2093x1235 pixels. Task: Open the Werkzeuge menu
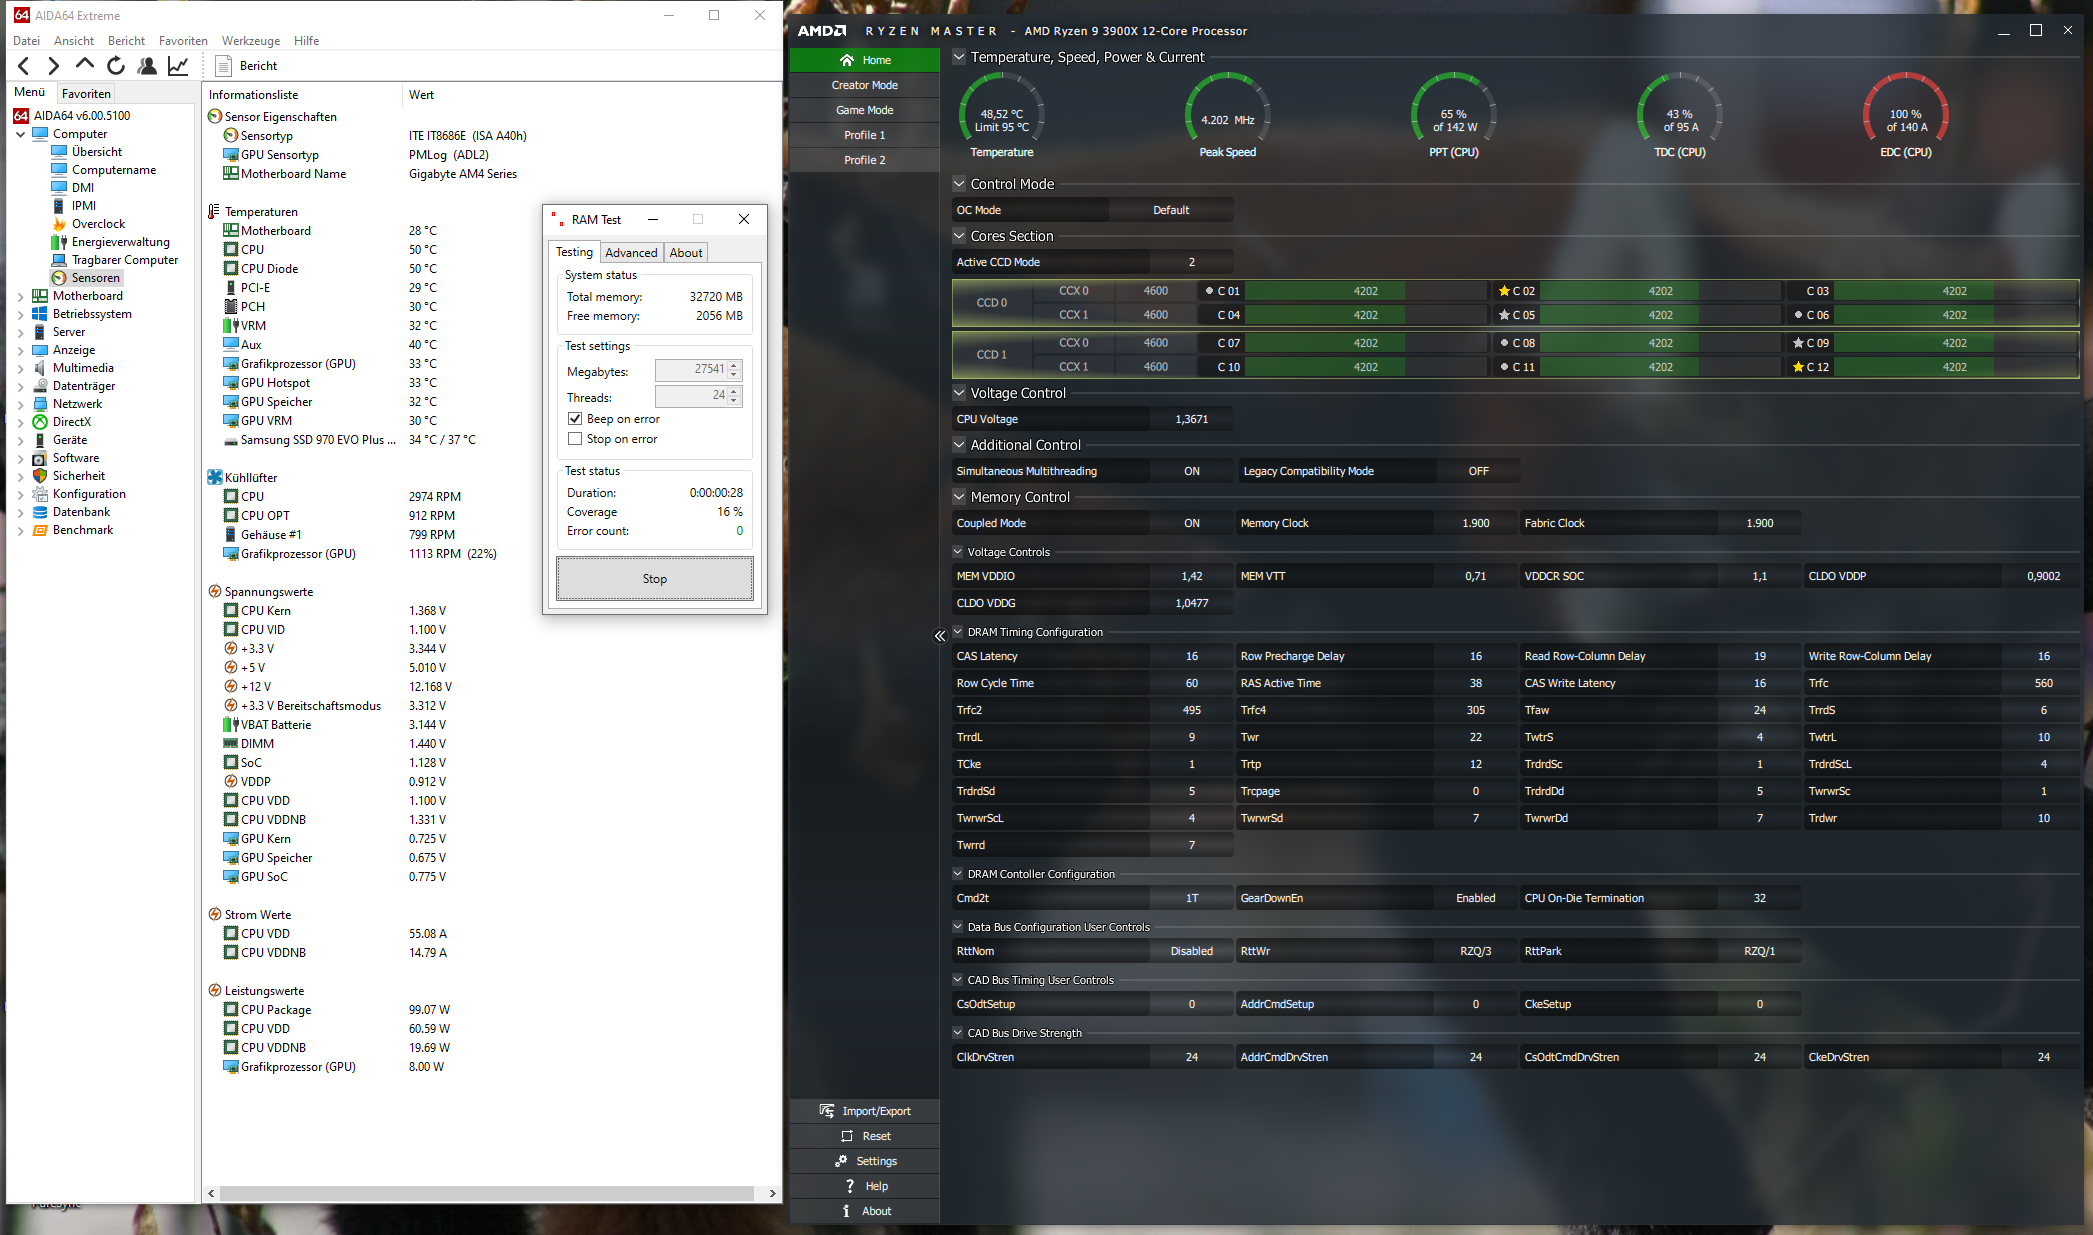tap(250, 41)
